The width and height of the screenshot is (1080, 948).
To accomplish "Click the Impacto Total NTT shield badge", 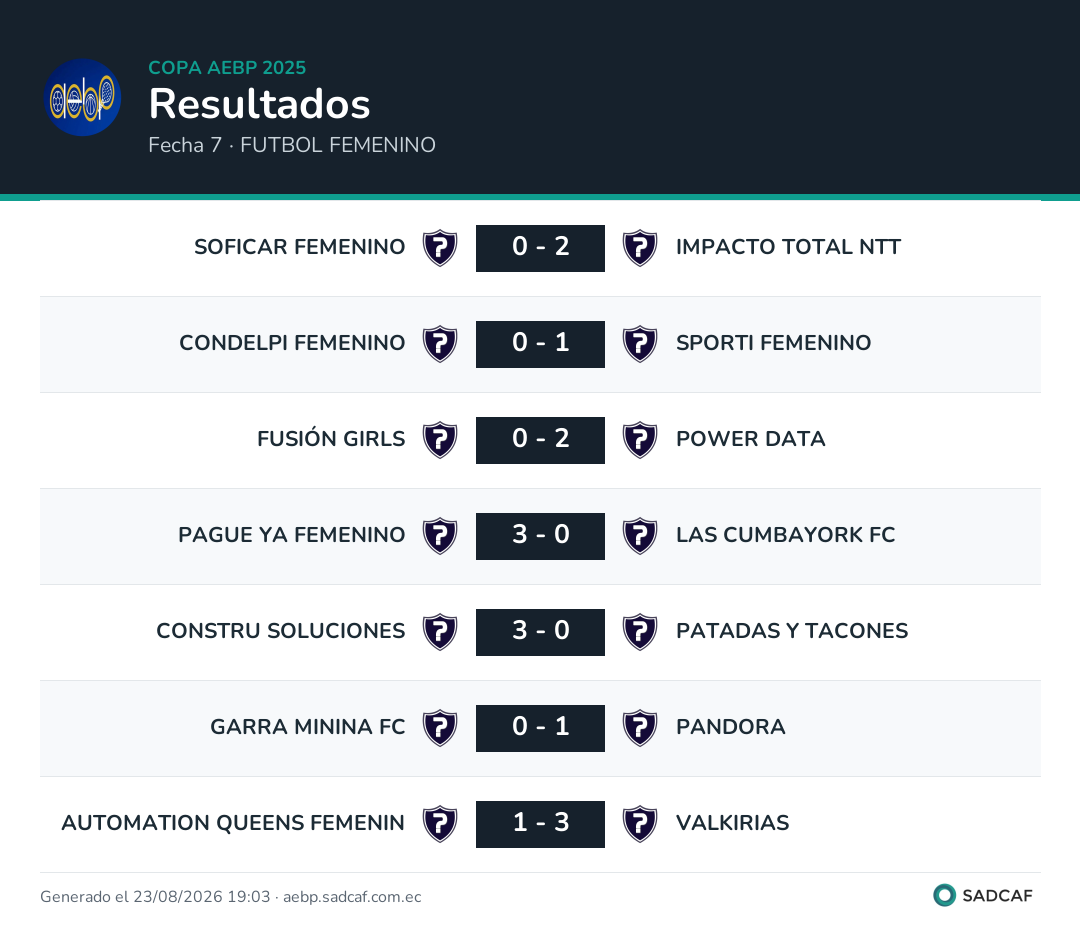I will pos(640,248).
